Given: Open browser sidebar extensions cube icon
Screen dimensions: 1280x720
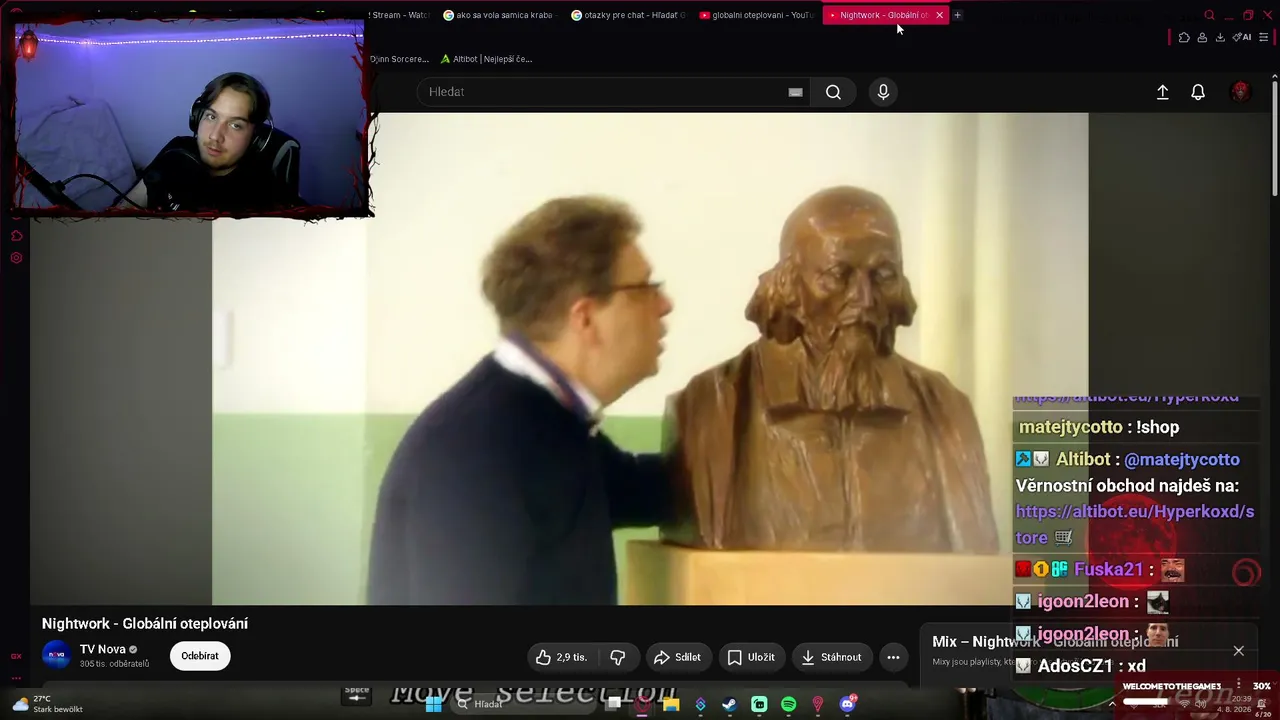Looking at the screenshot, I should (x=16, y=236).
